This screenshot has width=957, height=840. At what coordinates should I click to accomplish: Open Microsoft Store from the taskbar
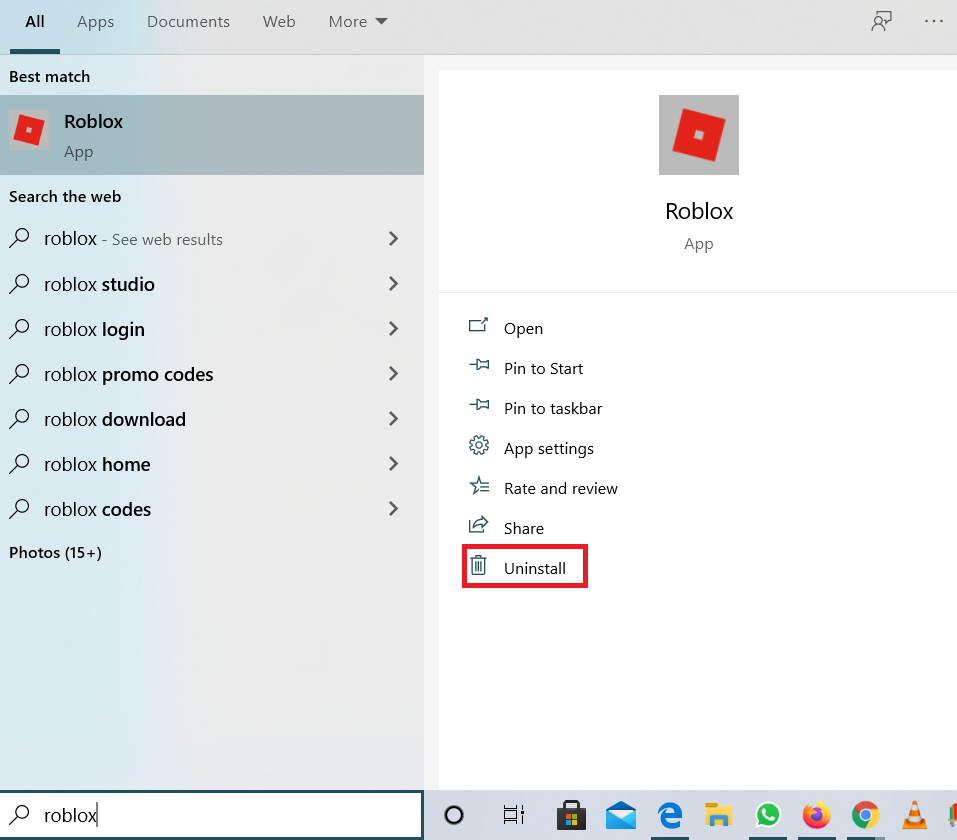coord(571,815)
